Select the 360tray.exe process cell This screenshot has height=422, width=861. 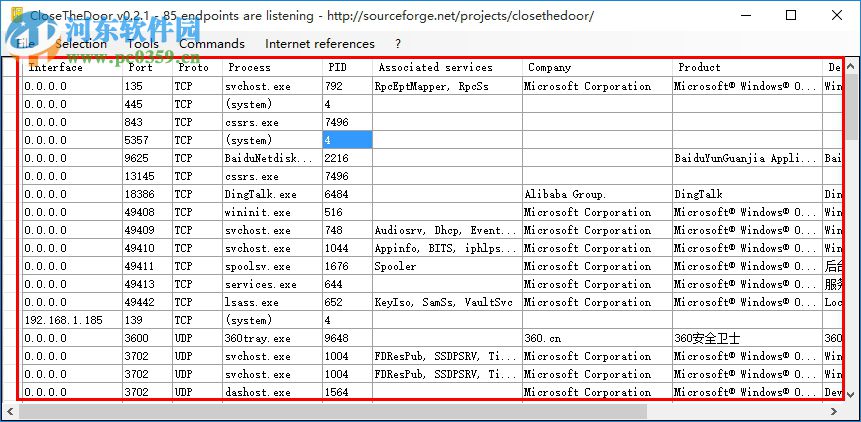[272, 339]
